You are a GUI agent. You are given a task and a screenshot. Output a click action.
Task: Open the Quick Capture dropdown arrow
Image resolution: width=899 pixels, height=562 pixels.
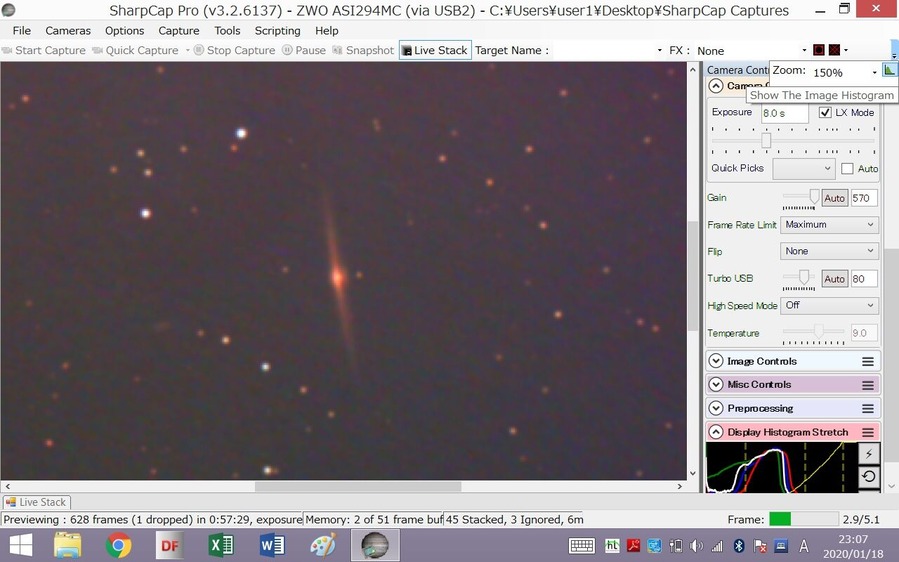coord(187,50)
